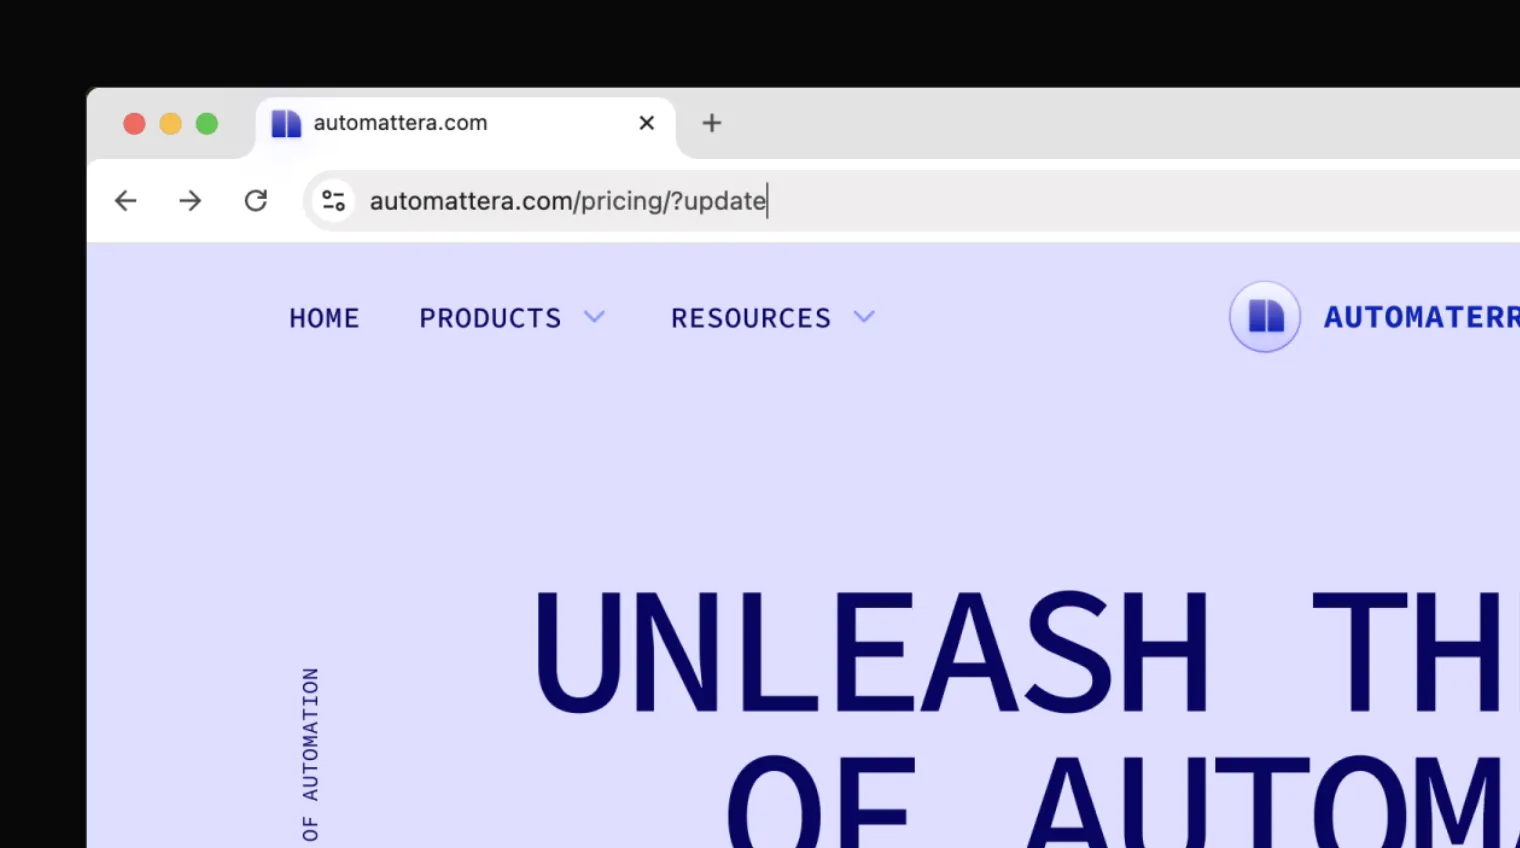Viewport: 1520px width, 848px height.
Task: Open a new tab with the plus button
Action: (x=712, y=123)
